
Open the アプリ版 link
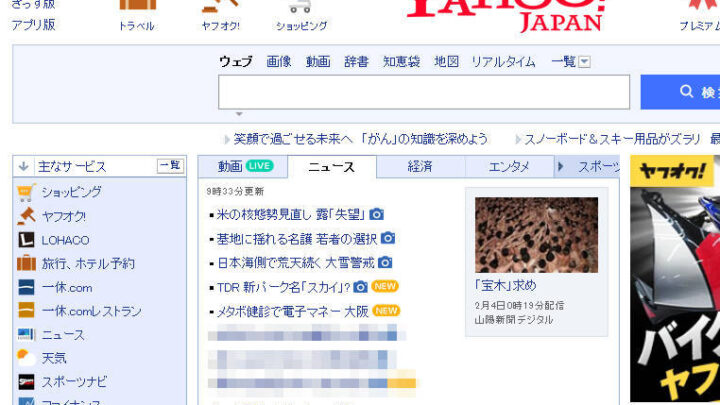pyautogui.click(x=34, y=25)
